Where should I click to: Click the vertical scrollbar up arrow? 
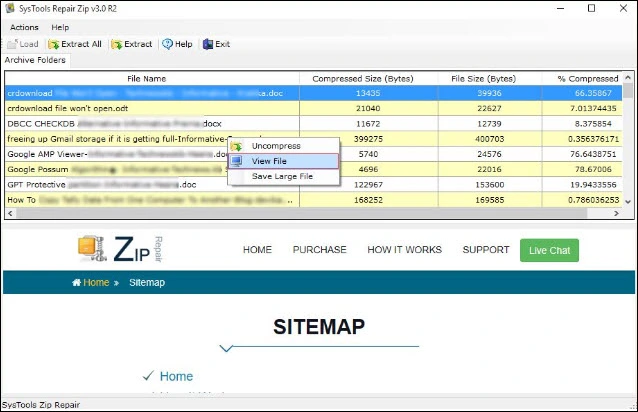[x=628, y=77]
